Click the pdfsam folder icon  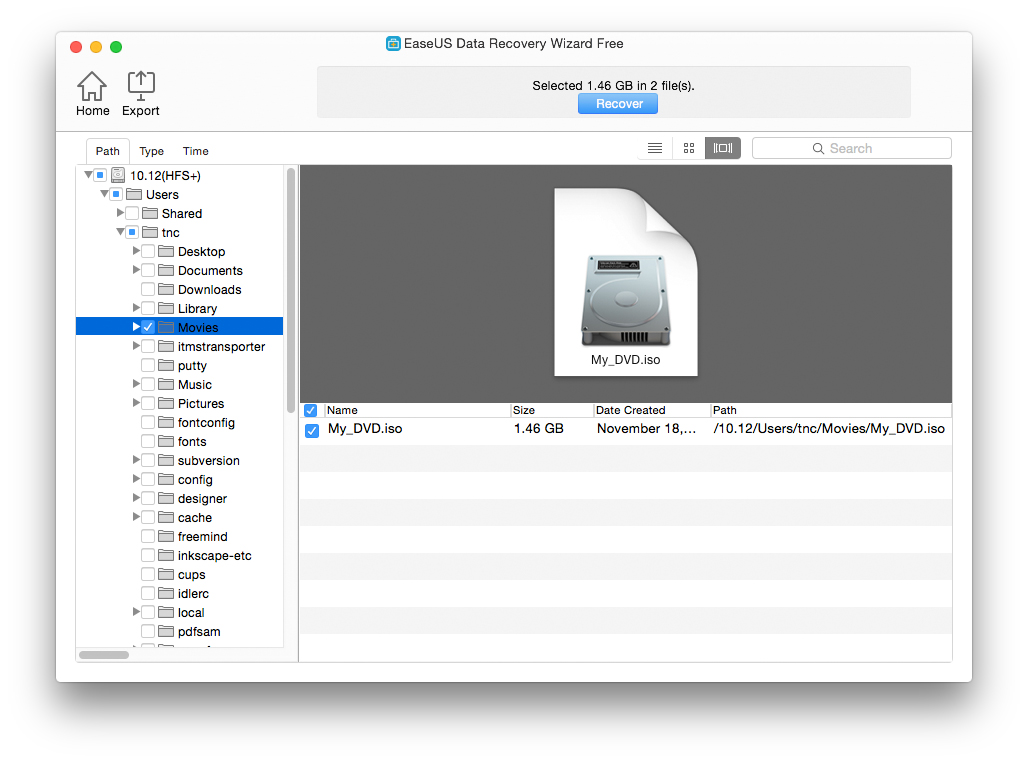(166, 632)
